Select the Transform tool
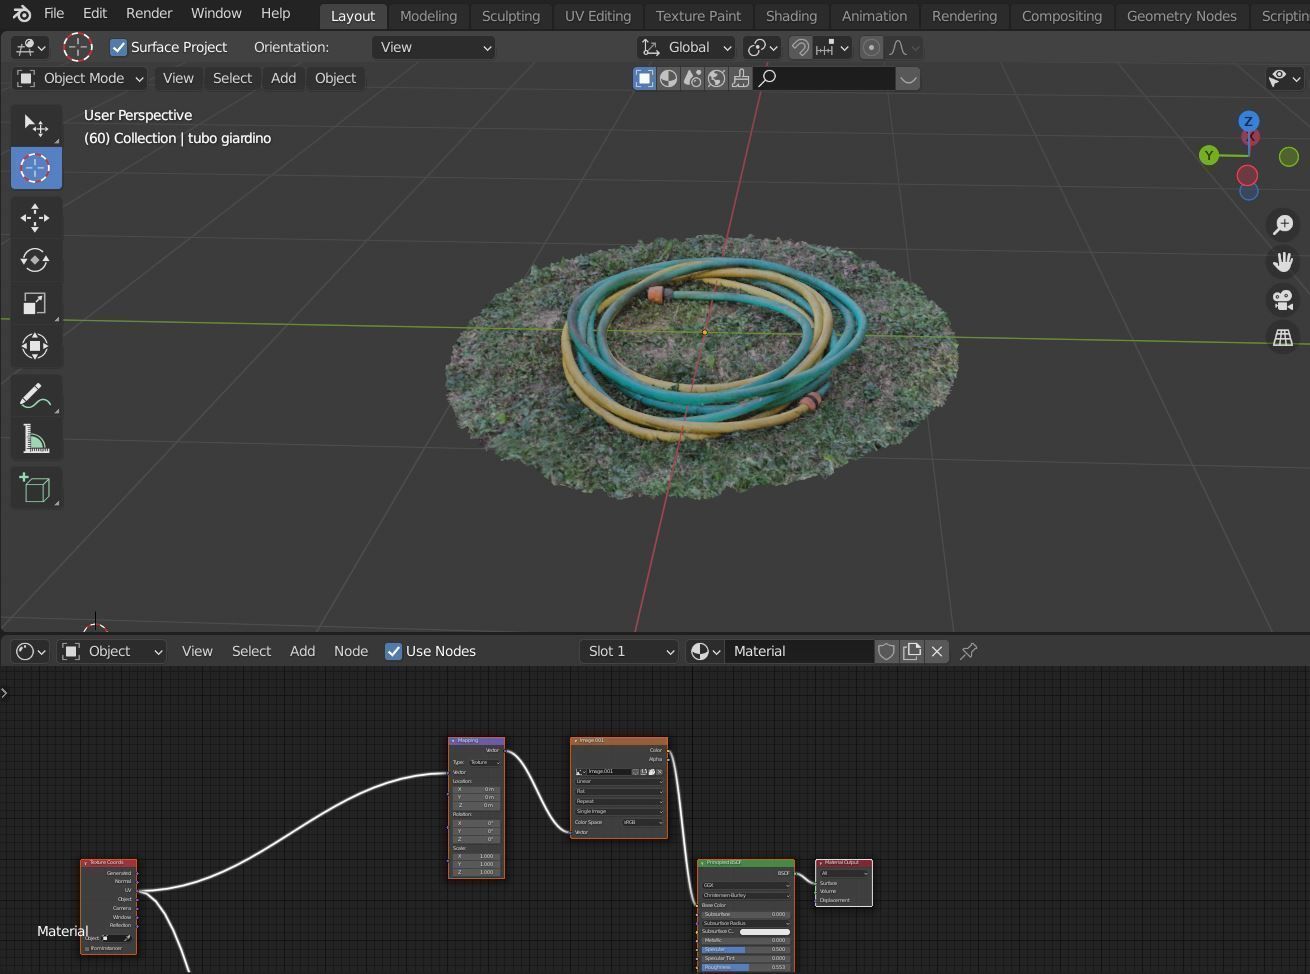The height and width of the screenshot is (974, 1310). coord(36,347)
